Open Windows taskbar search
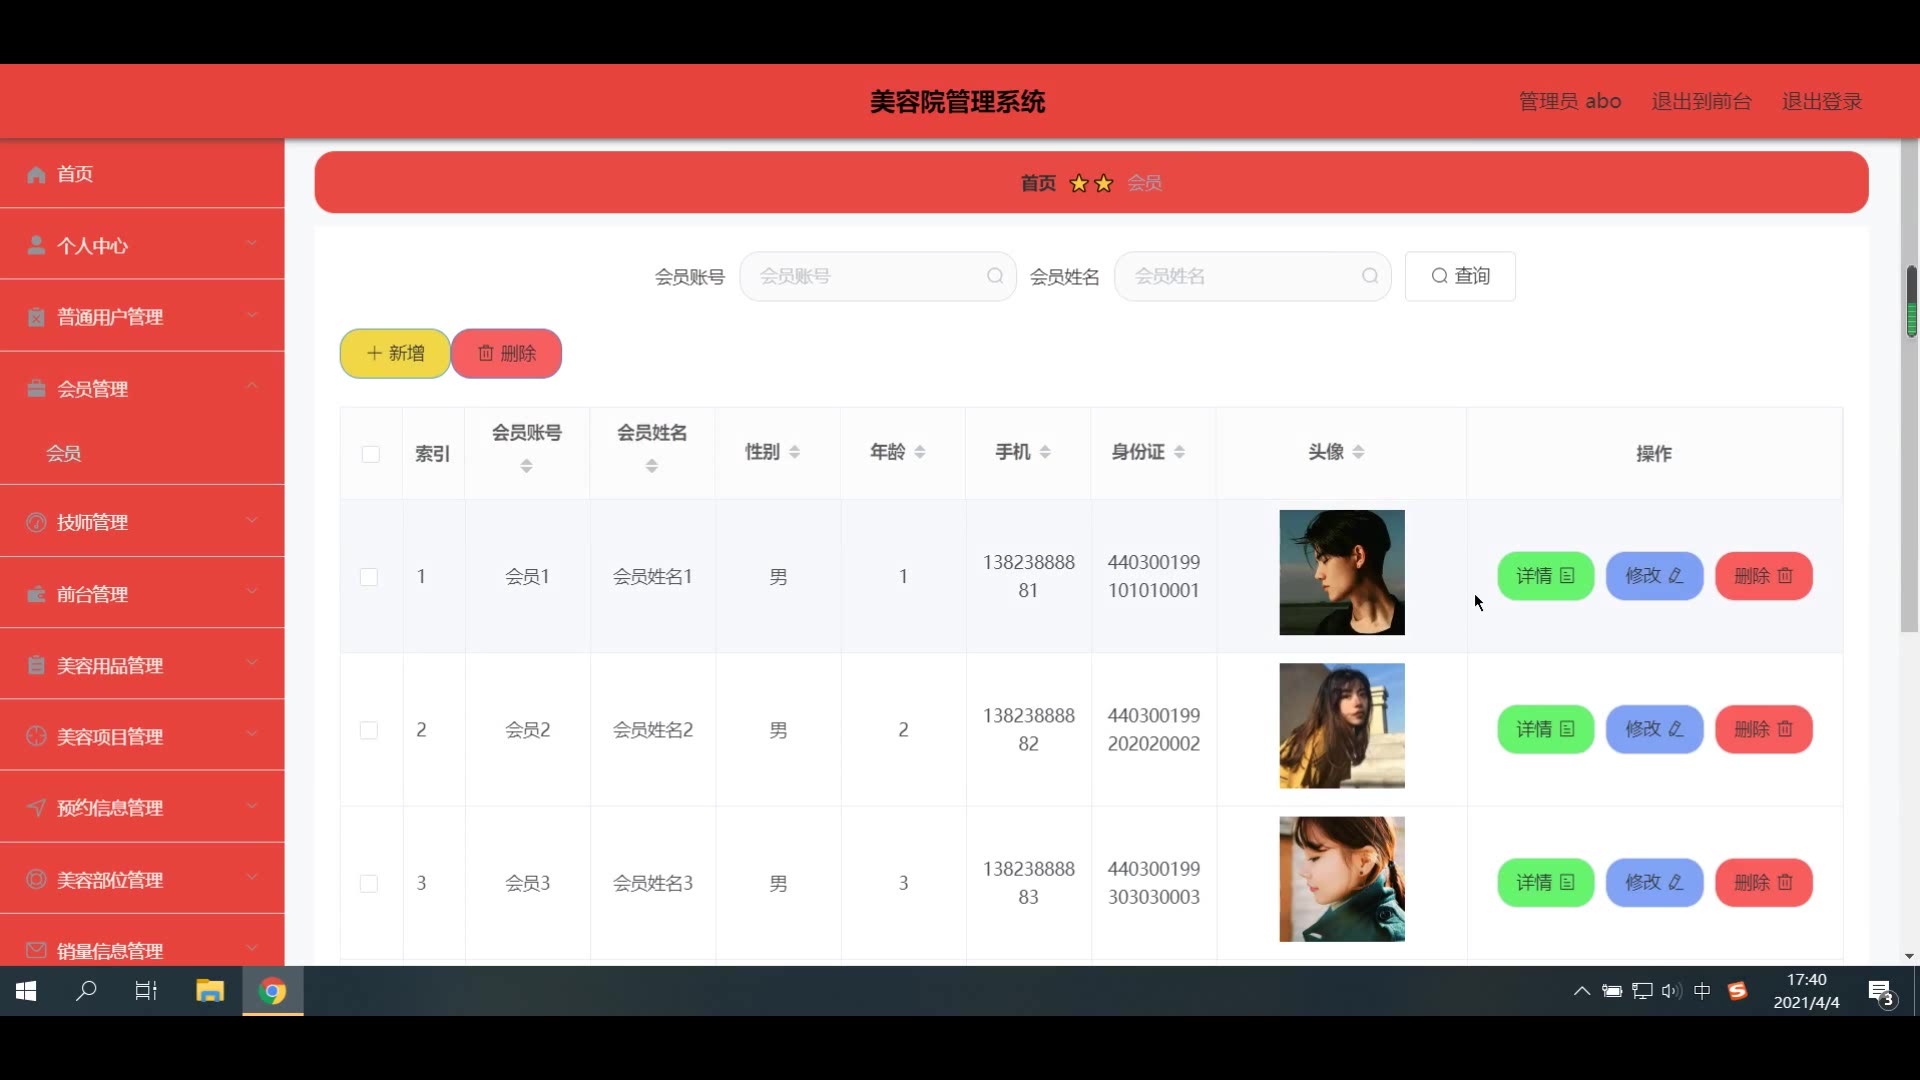 click(x=87, y=991)
